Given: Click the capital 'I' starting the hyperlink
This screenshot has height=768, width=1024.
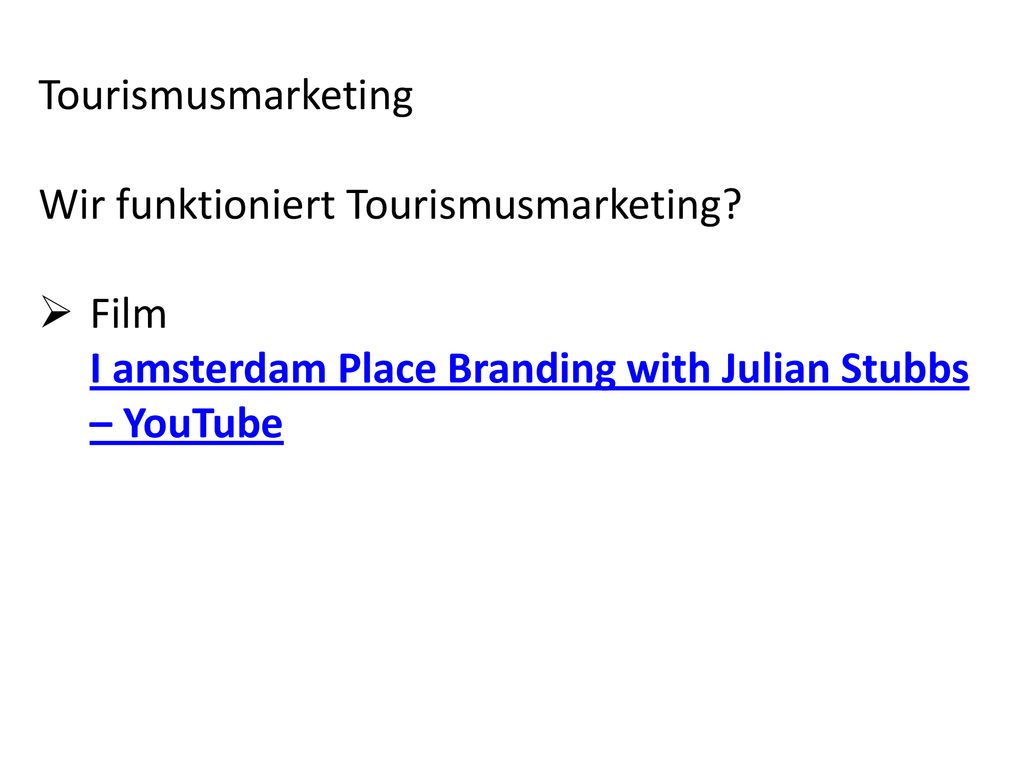Looking at the screenshot, I should pos(95,369).
